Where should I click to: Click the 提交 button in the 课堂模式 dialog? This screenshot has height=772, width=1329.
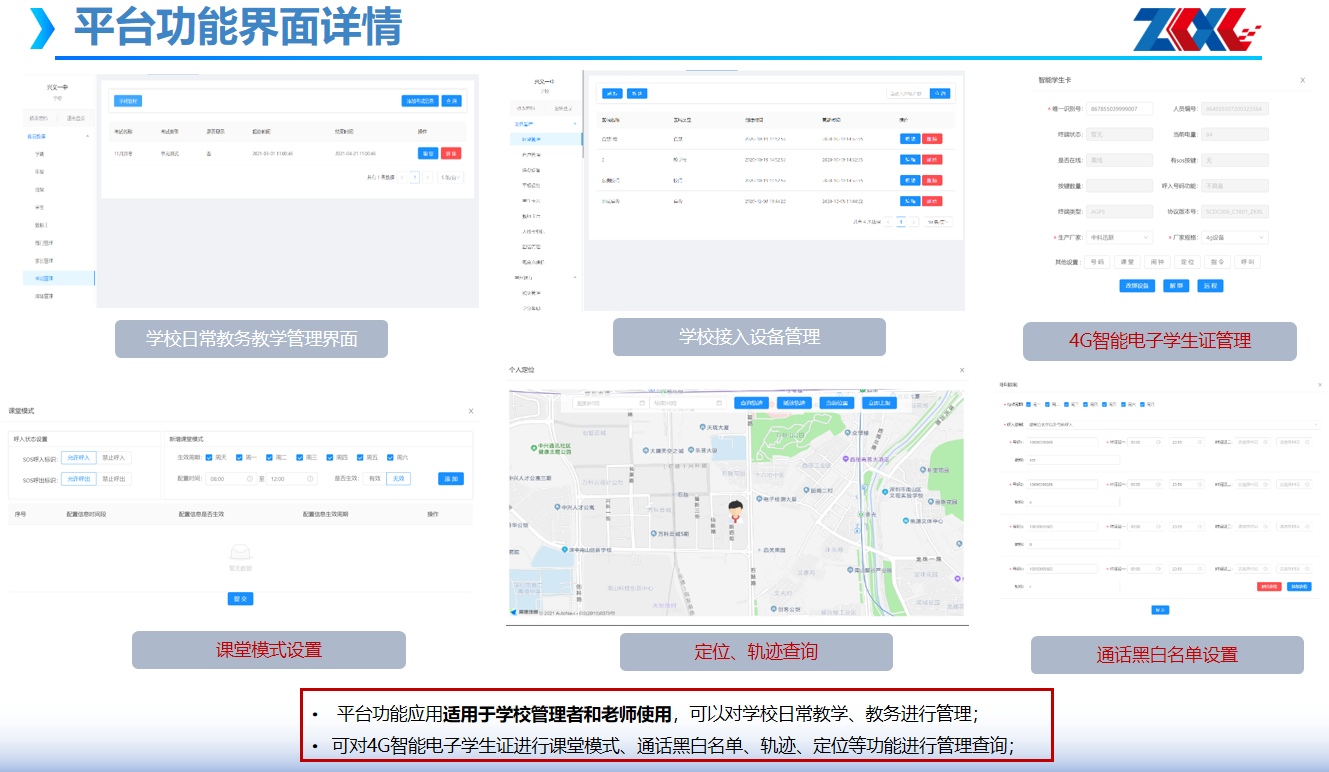[240, 598]
